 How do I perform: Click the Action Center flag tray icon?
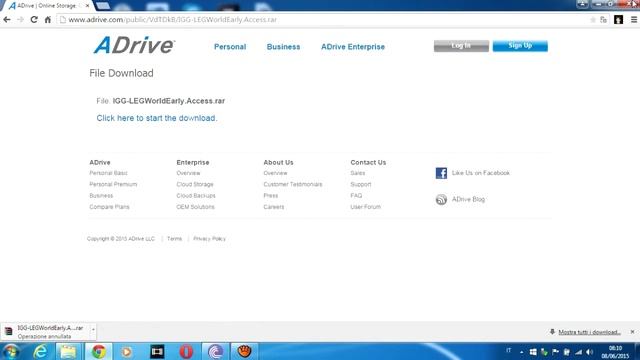(x=556, y=352)
